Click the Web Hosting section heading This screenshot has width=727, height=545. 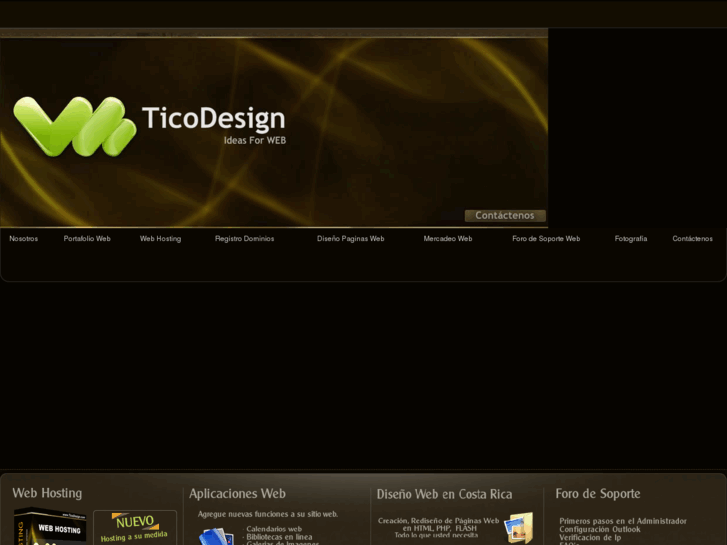(47, 493)
